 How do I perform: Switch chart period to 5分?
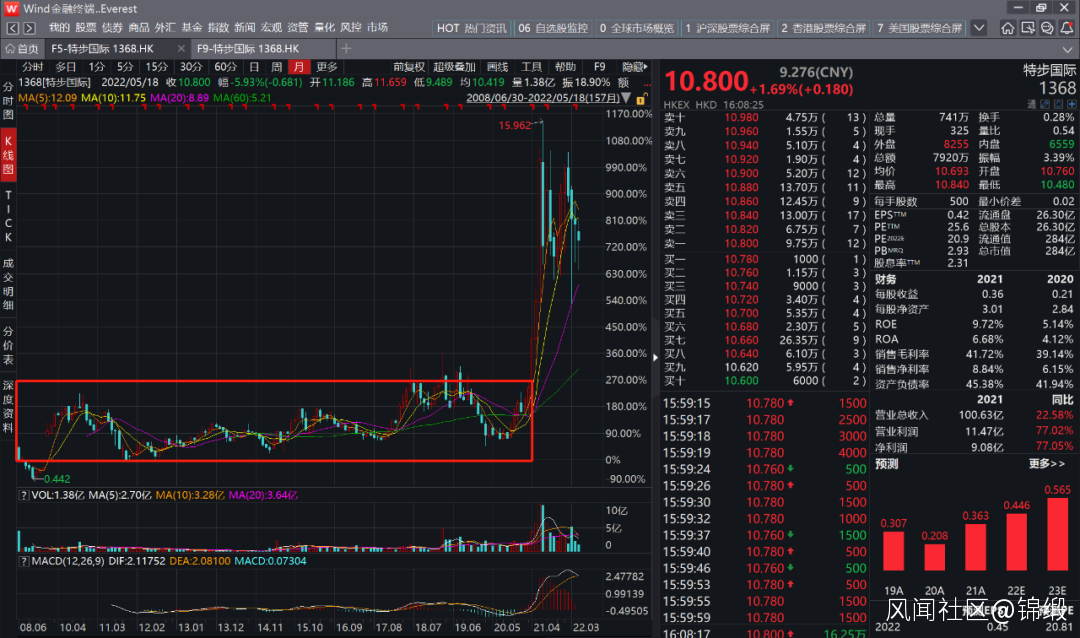[x=125, y=67]
